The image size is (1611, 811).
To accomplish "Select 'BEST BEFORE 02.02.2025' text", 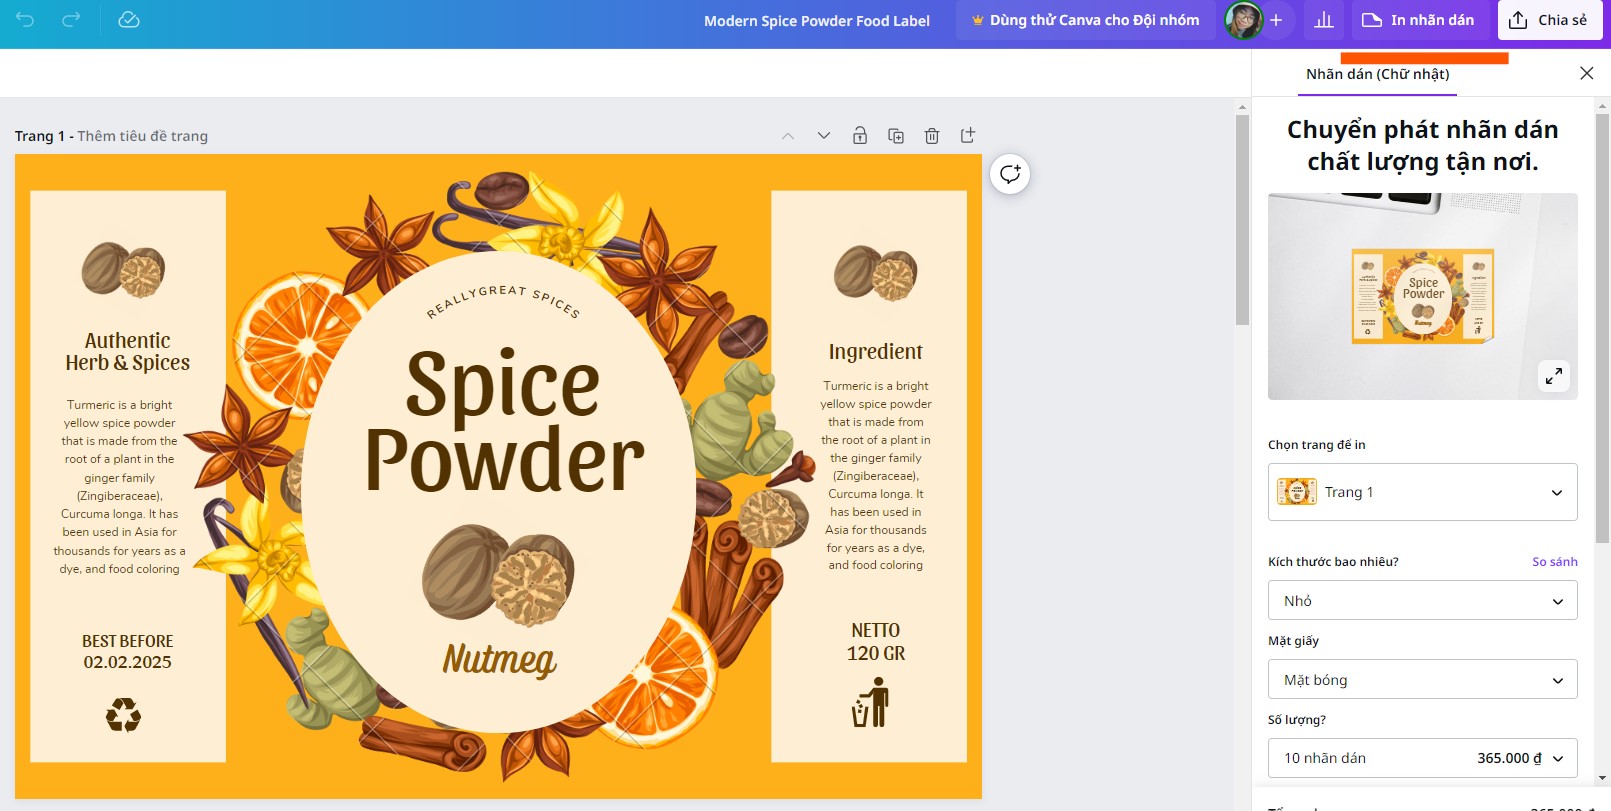I will tap(128, 652).
